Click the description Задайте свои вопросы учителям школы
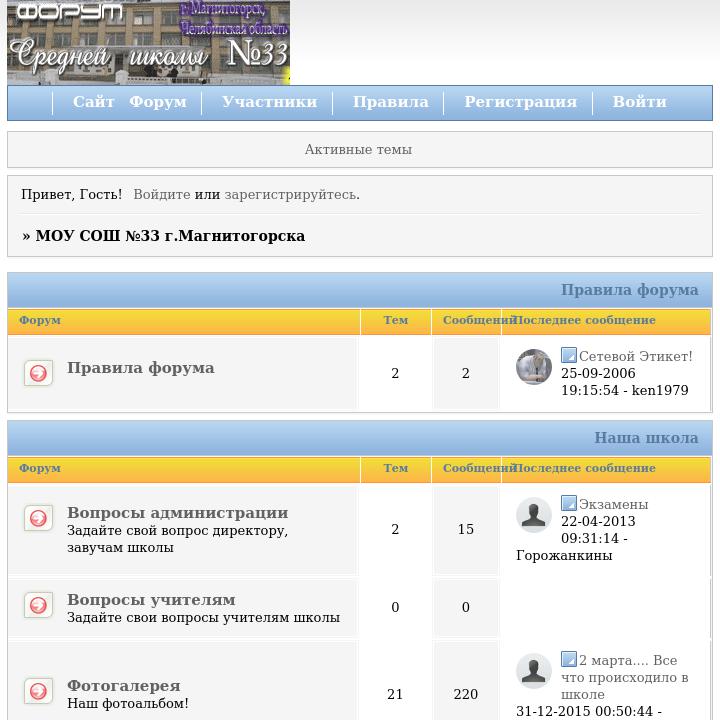The image size is (720, 720). pos(203,618)
